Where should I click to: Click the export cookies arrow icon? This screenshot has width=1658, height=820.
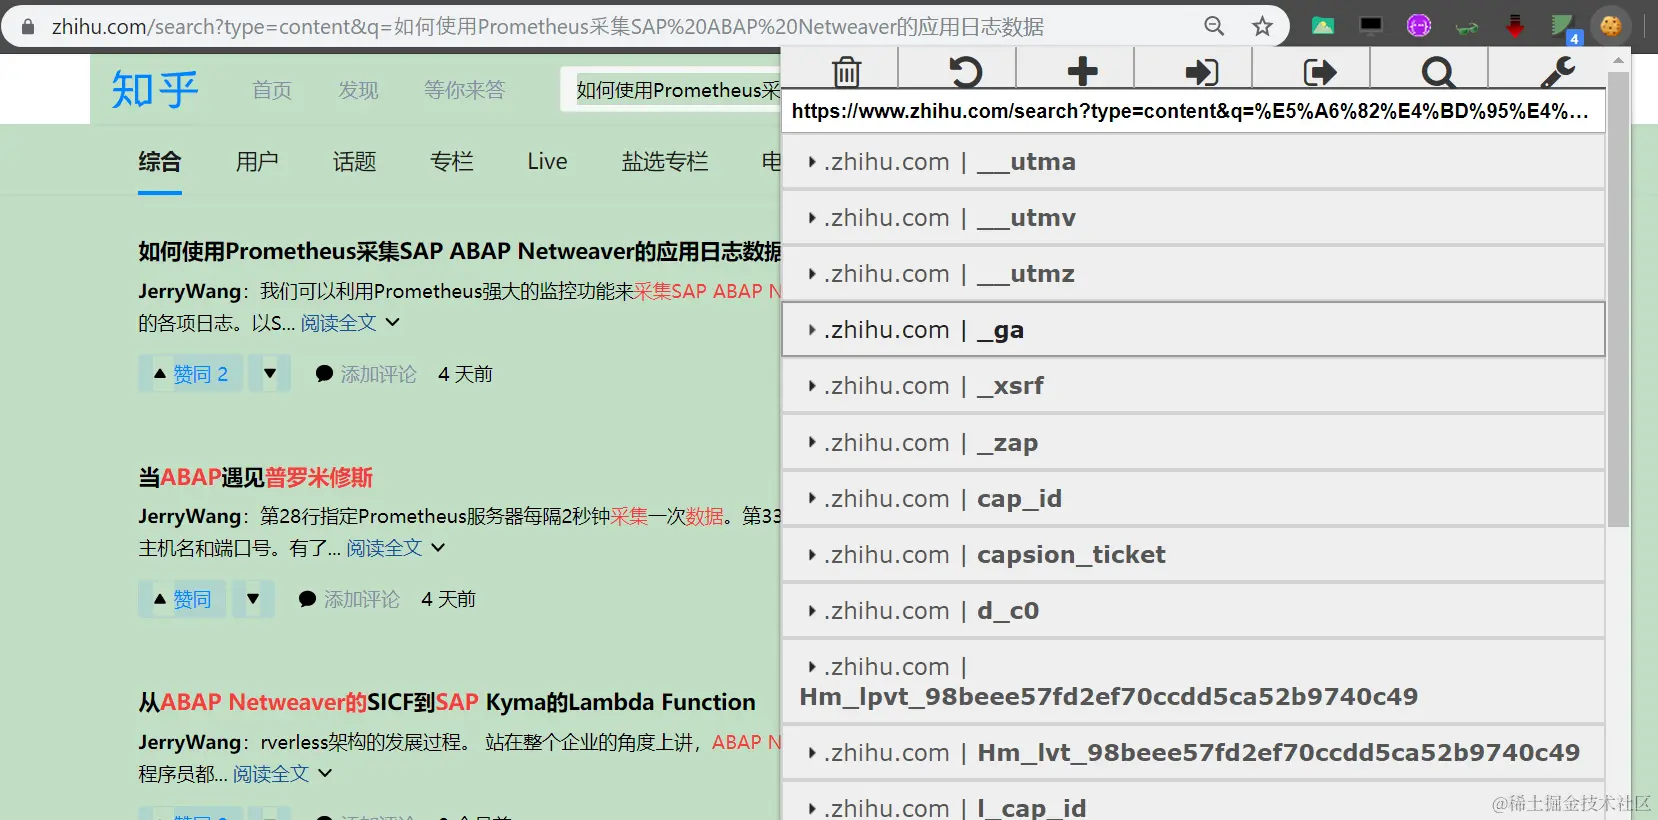[x=1319, y=71]
